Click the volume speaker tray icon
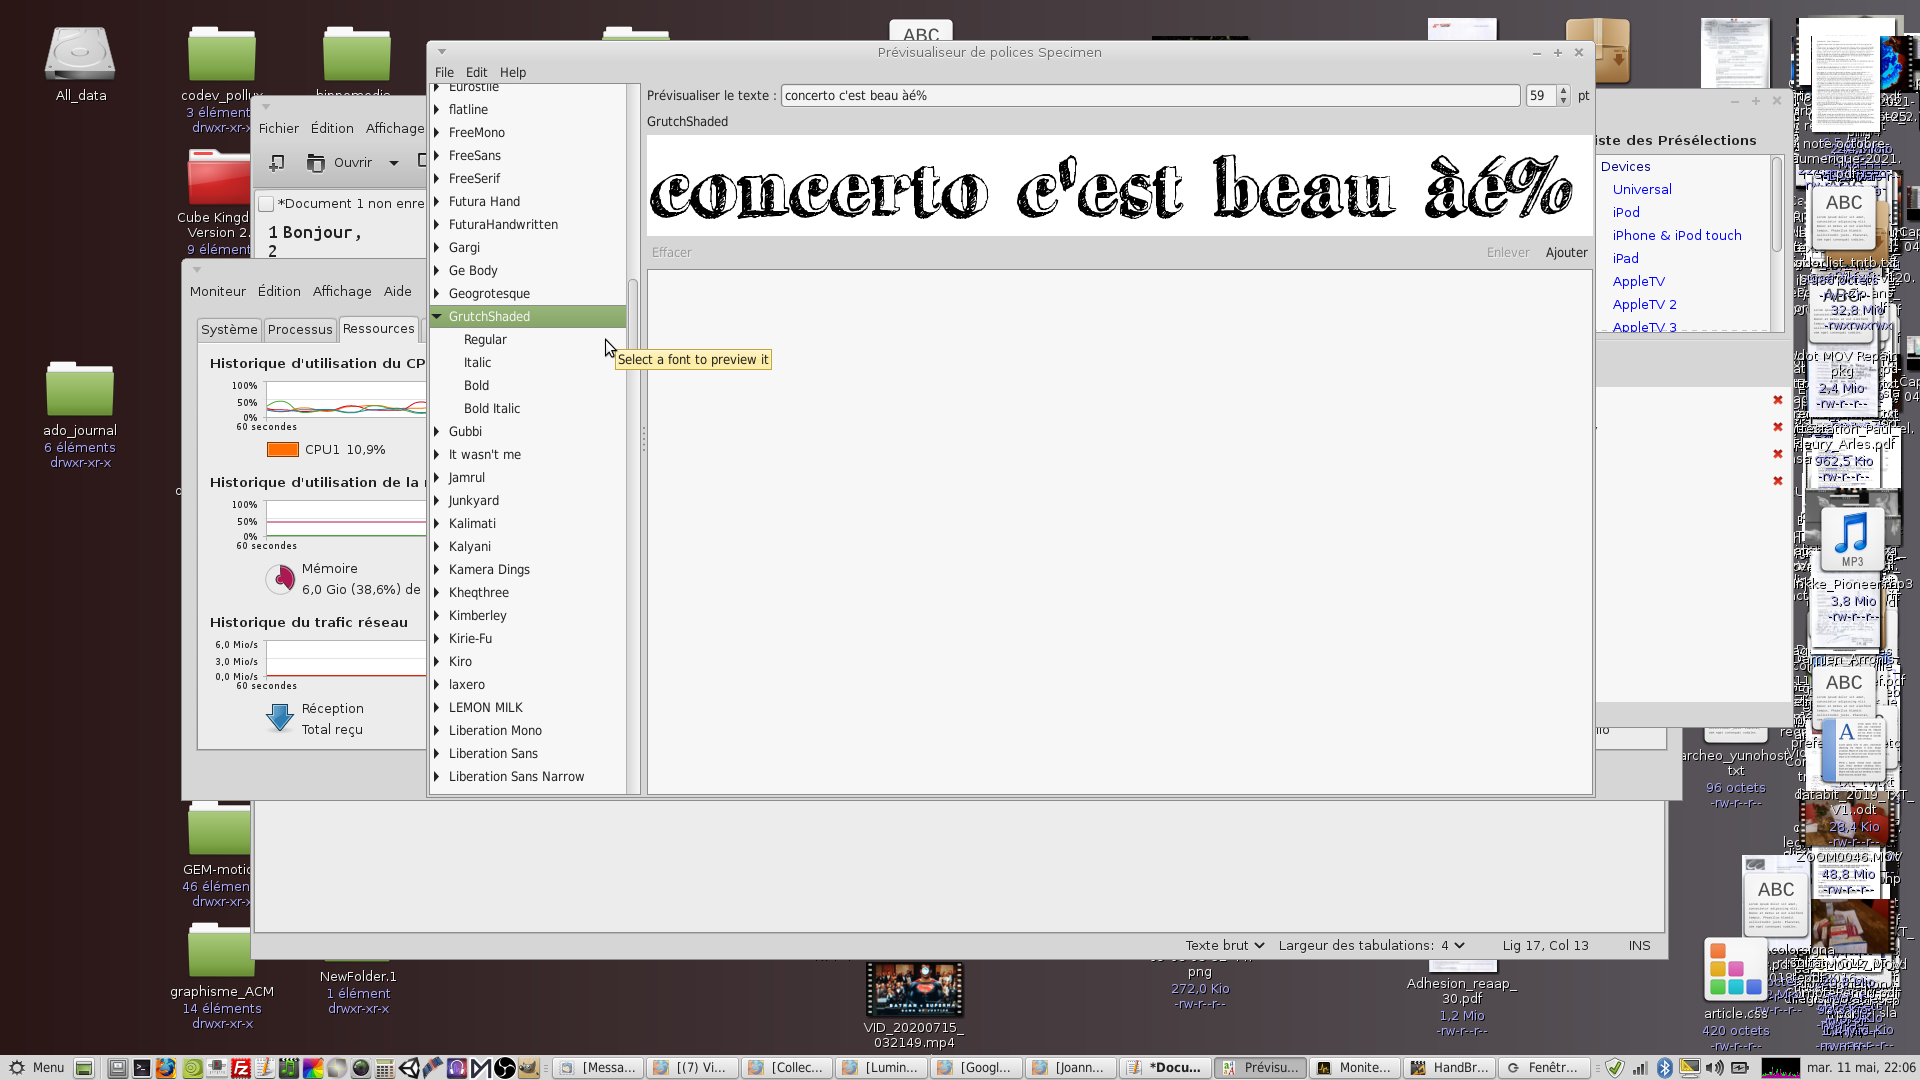The image size is (1920, 1080). click(x=1715, y=1068)
